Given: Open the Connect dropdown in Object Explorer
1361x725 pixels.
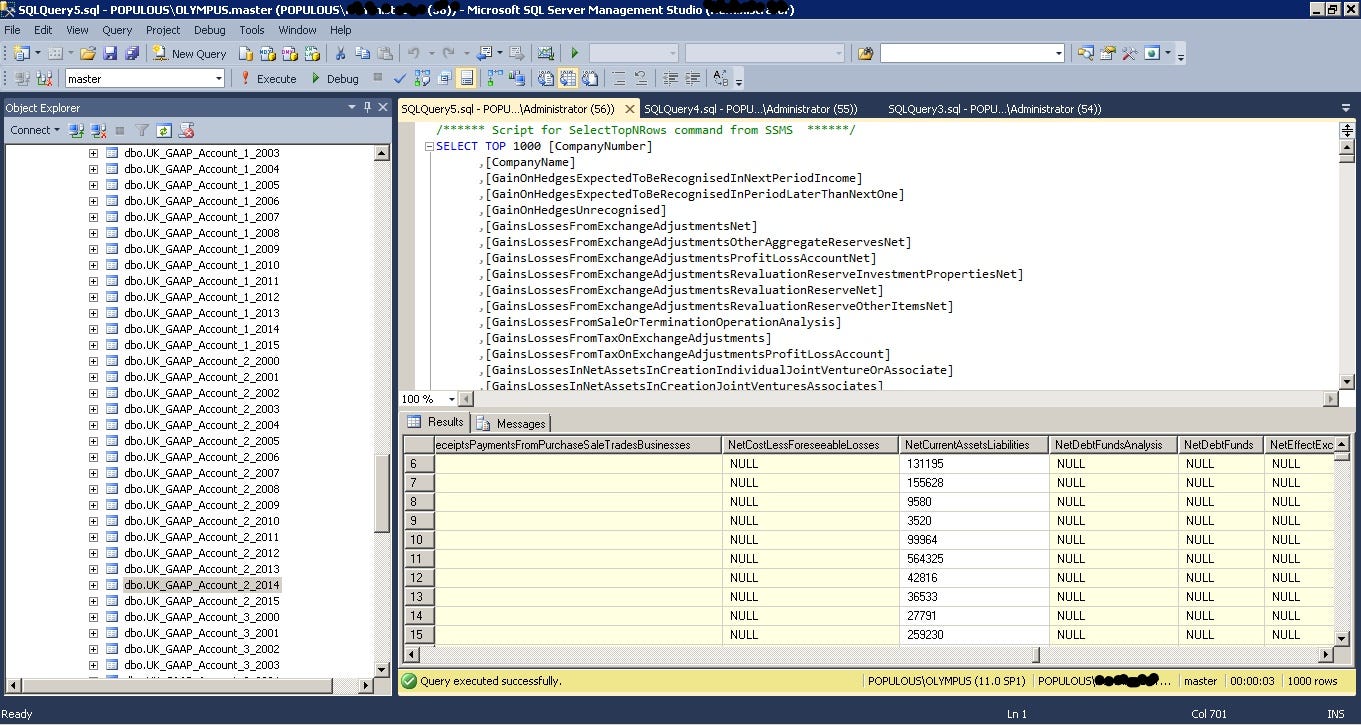Looking at the screenshot, I should click(35, 130).
